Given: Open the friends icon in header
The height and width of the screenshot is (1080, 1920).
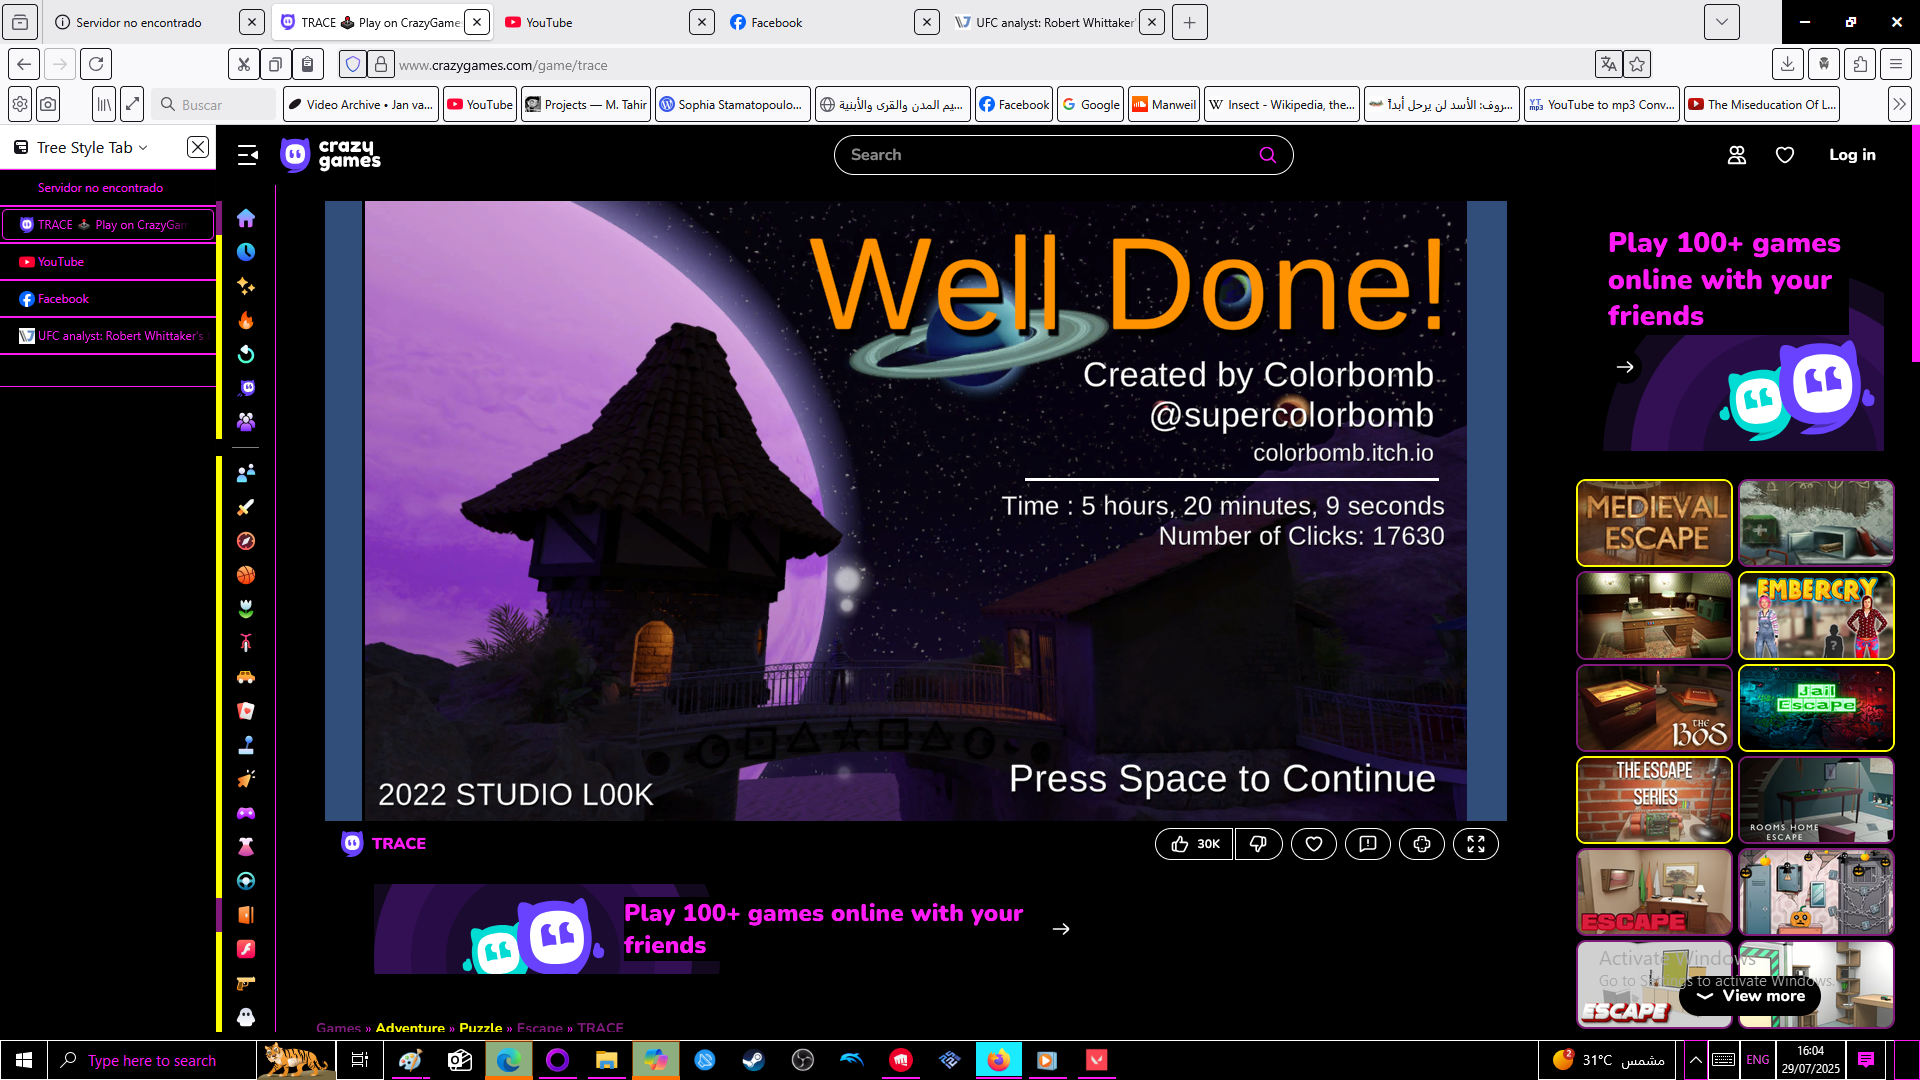Looking at the screenshot, I should tap(1737, 155).
